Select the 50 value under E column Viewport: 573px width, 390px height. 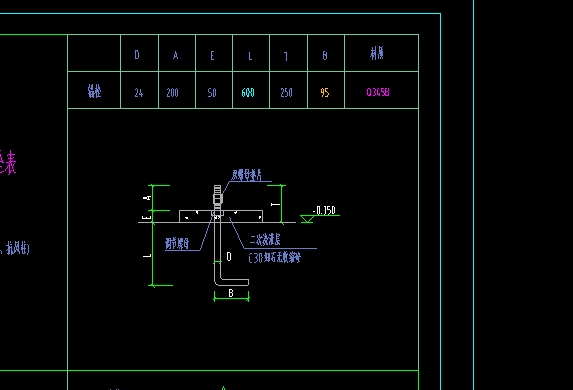coord(212,93)
